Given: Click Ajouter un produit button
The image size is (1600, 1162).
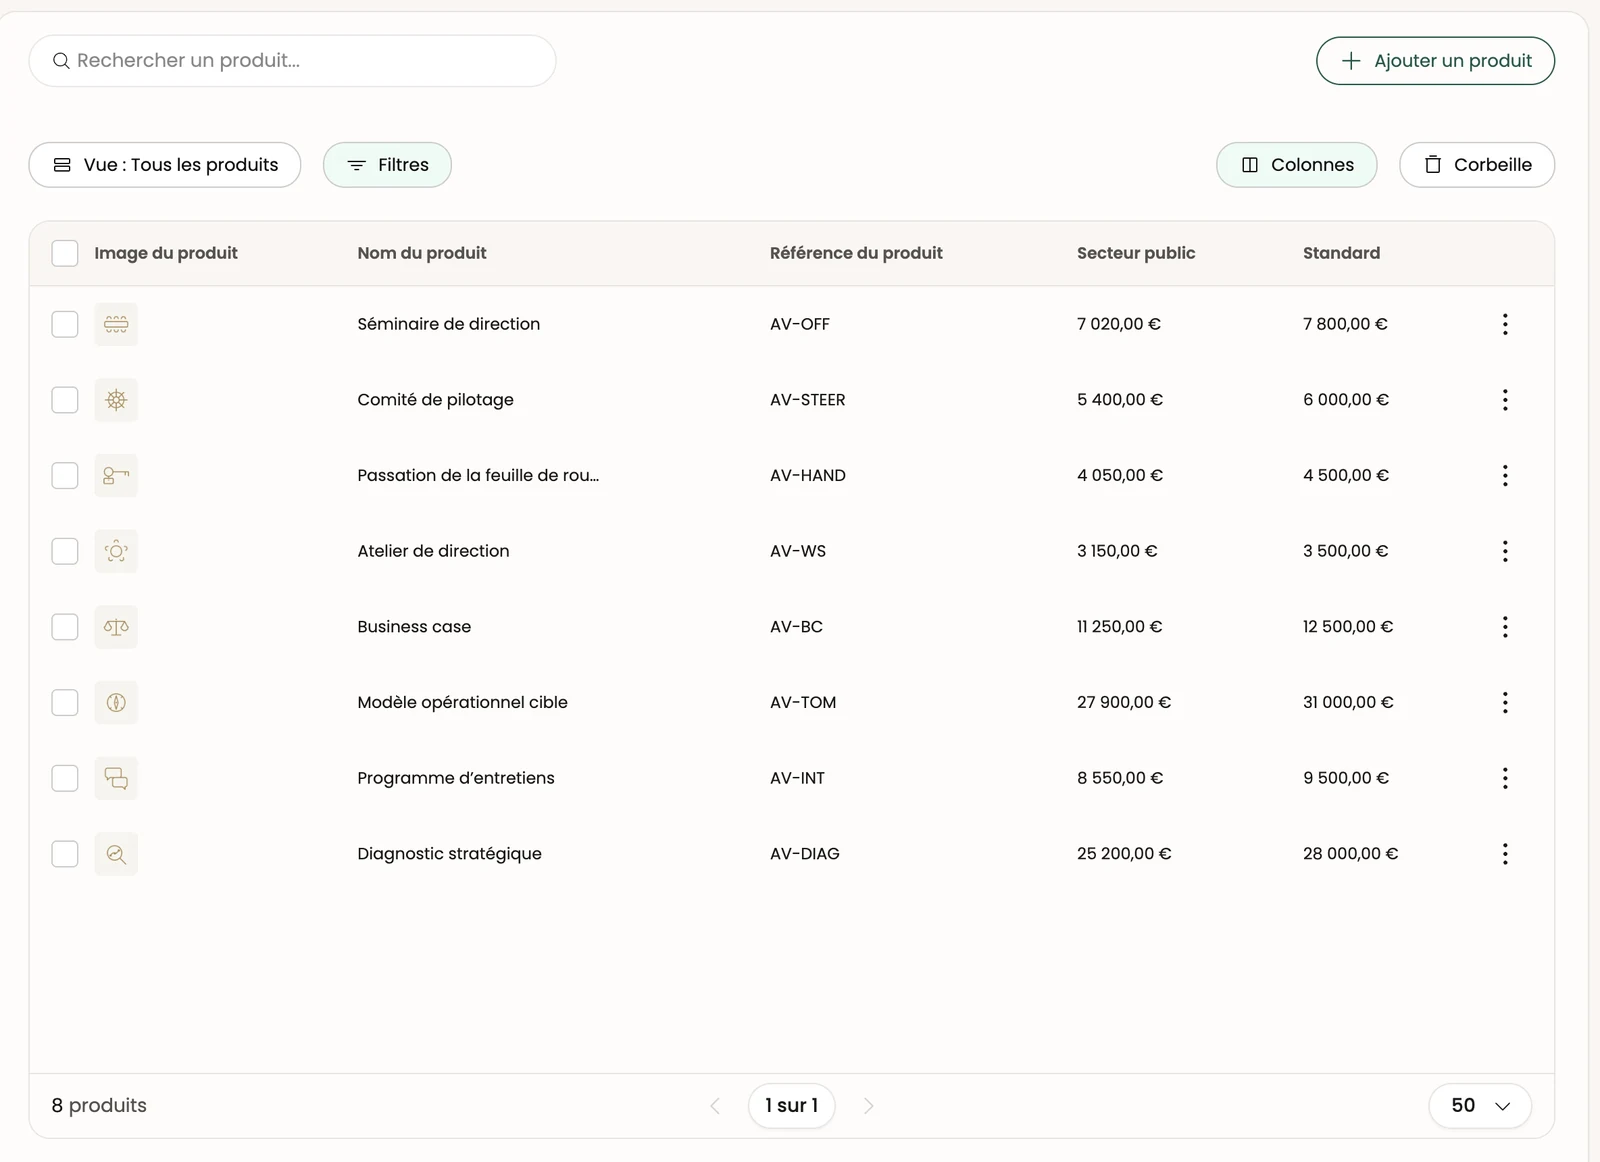Looking at the screenshot, I should click(1435, 61).
